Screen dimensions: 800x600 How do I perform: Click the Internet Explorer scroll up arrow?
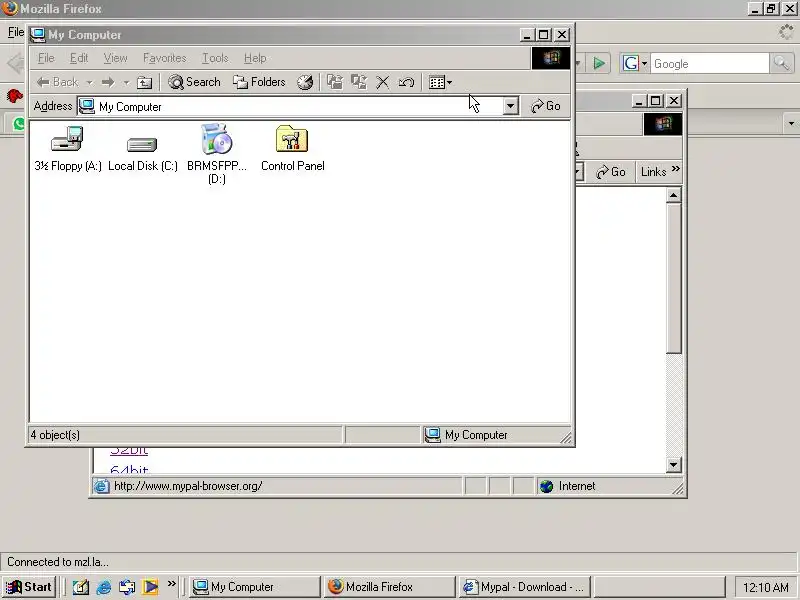pyautogui.click(x=673, y=195)
